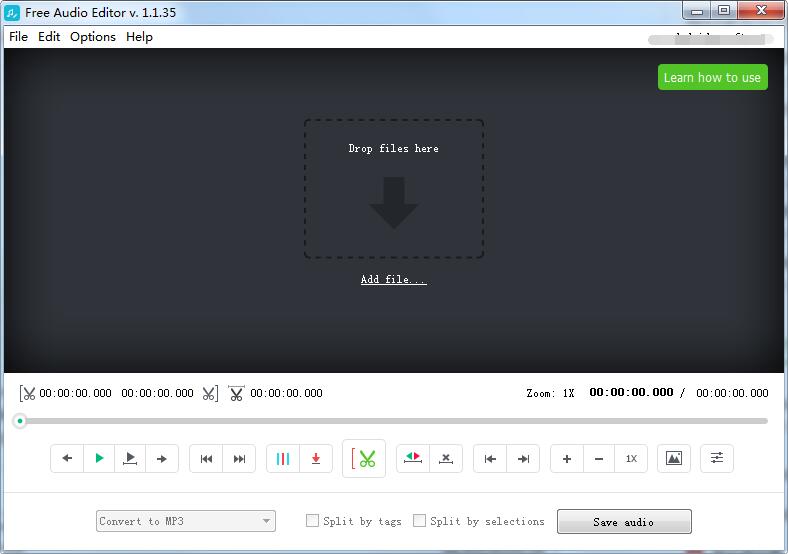Click the red-green invert selection icon
Viewport: 788px width, 554px height.
pos(413,458)
